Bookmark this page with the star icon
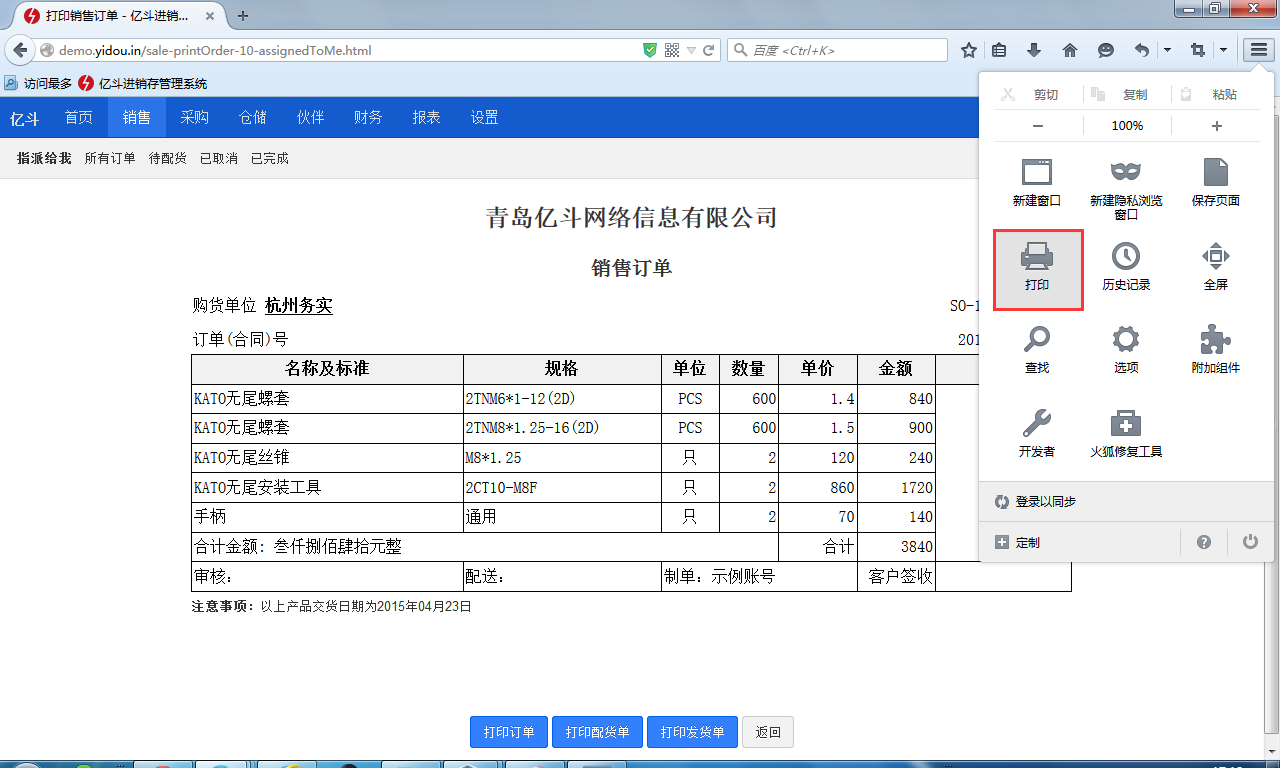This screenshot has height=768, width=1280. [968, 50]
